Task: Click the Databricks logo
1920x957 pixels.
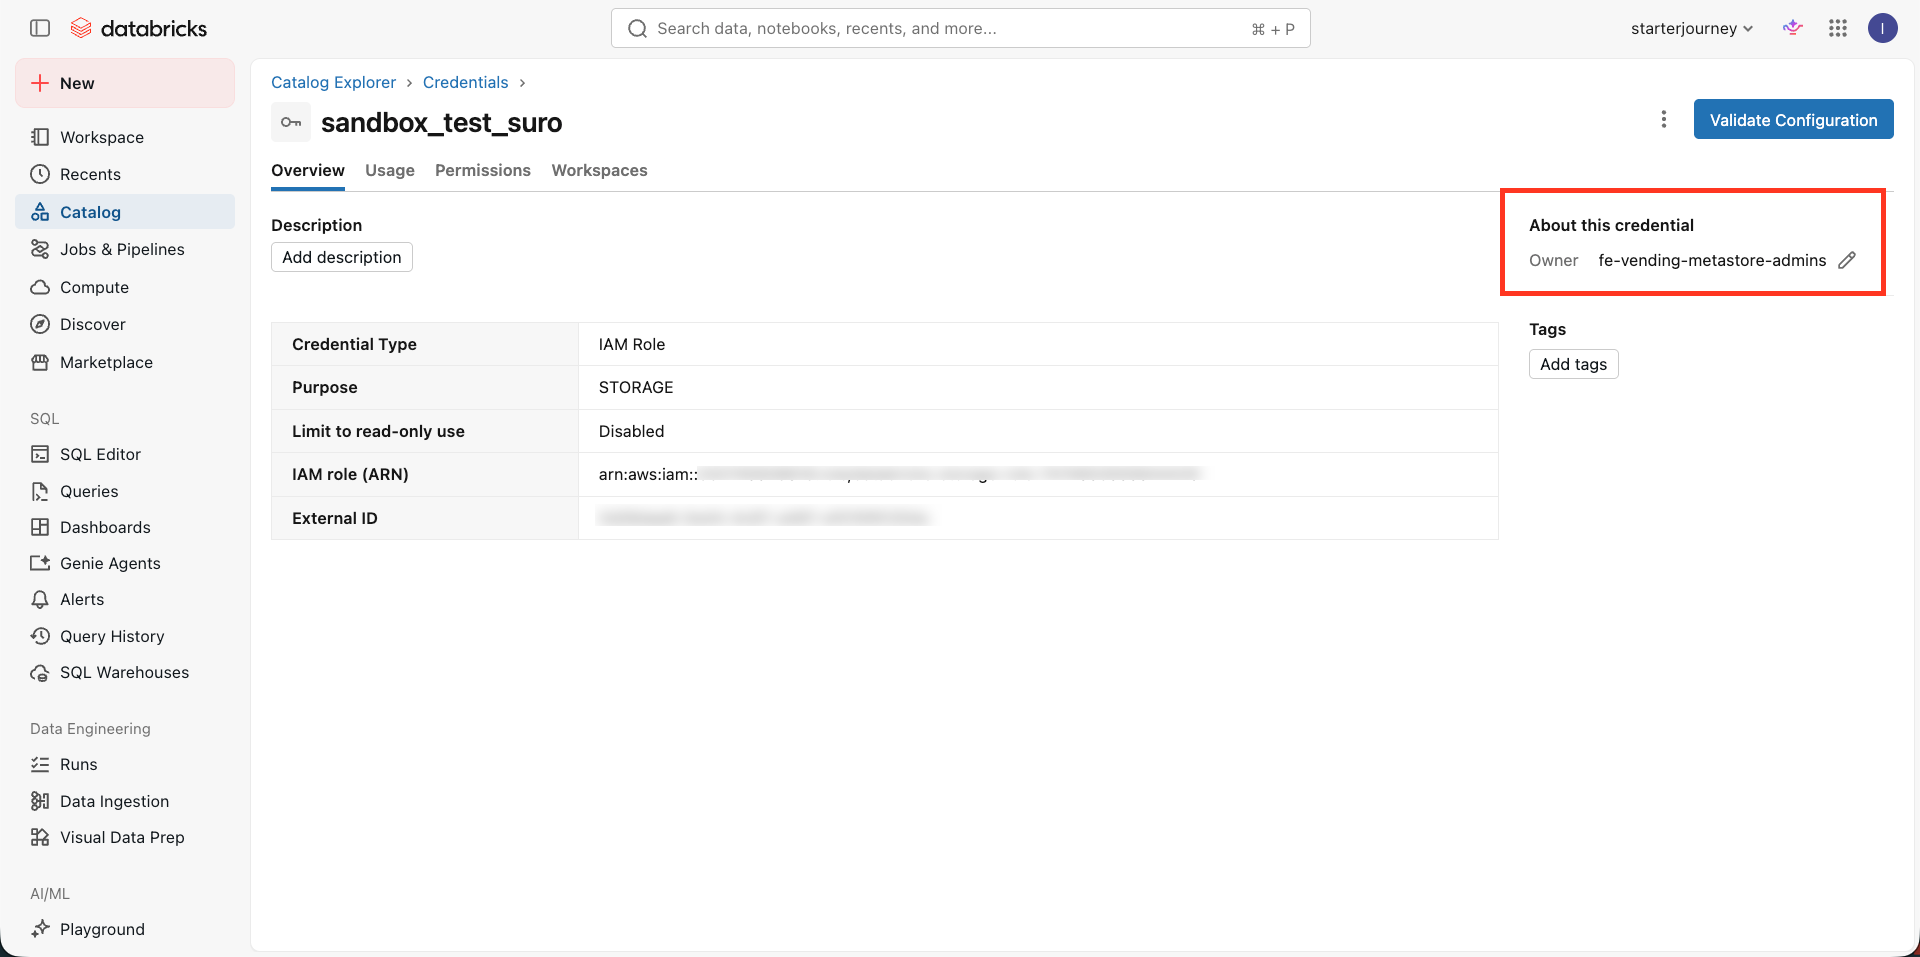Action: [139, 28]
